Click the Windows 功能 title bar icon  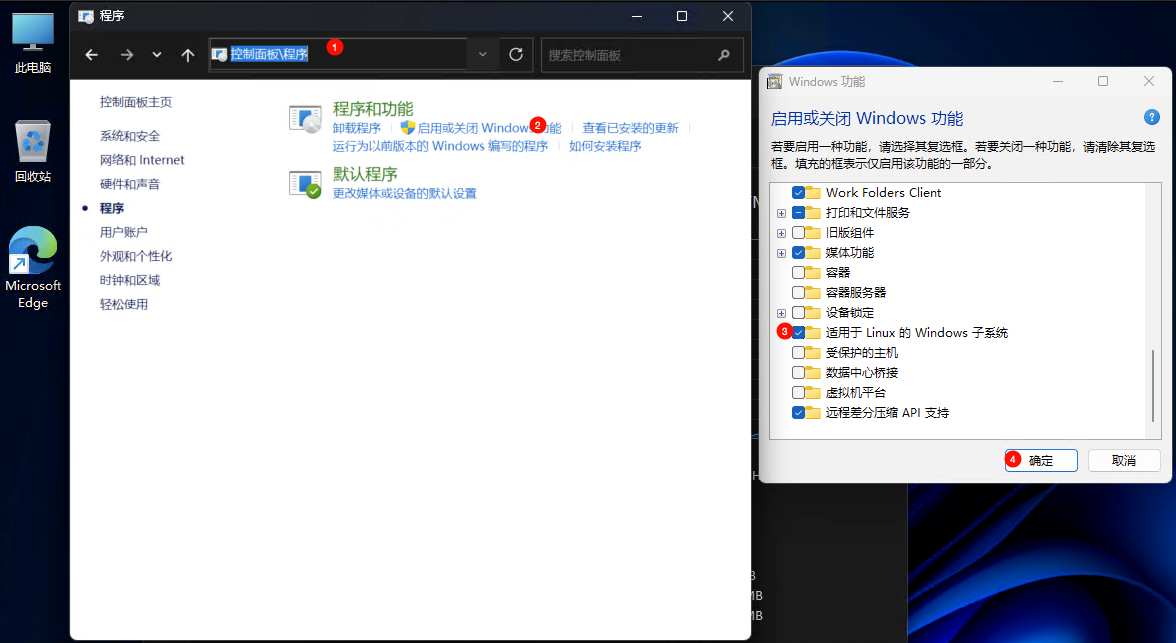[x=775, y=82]
